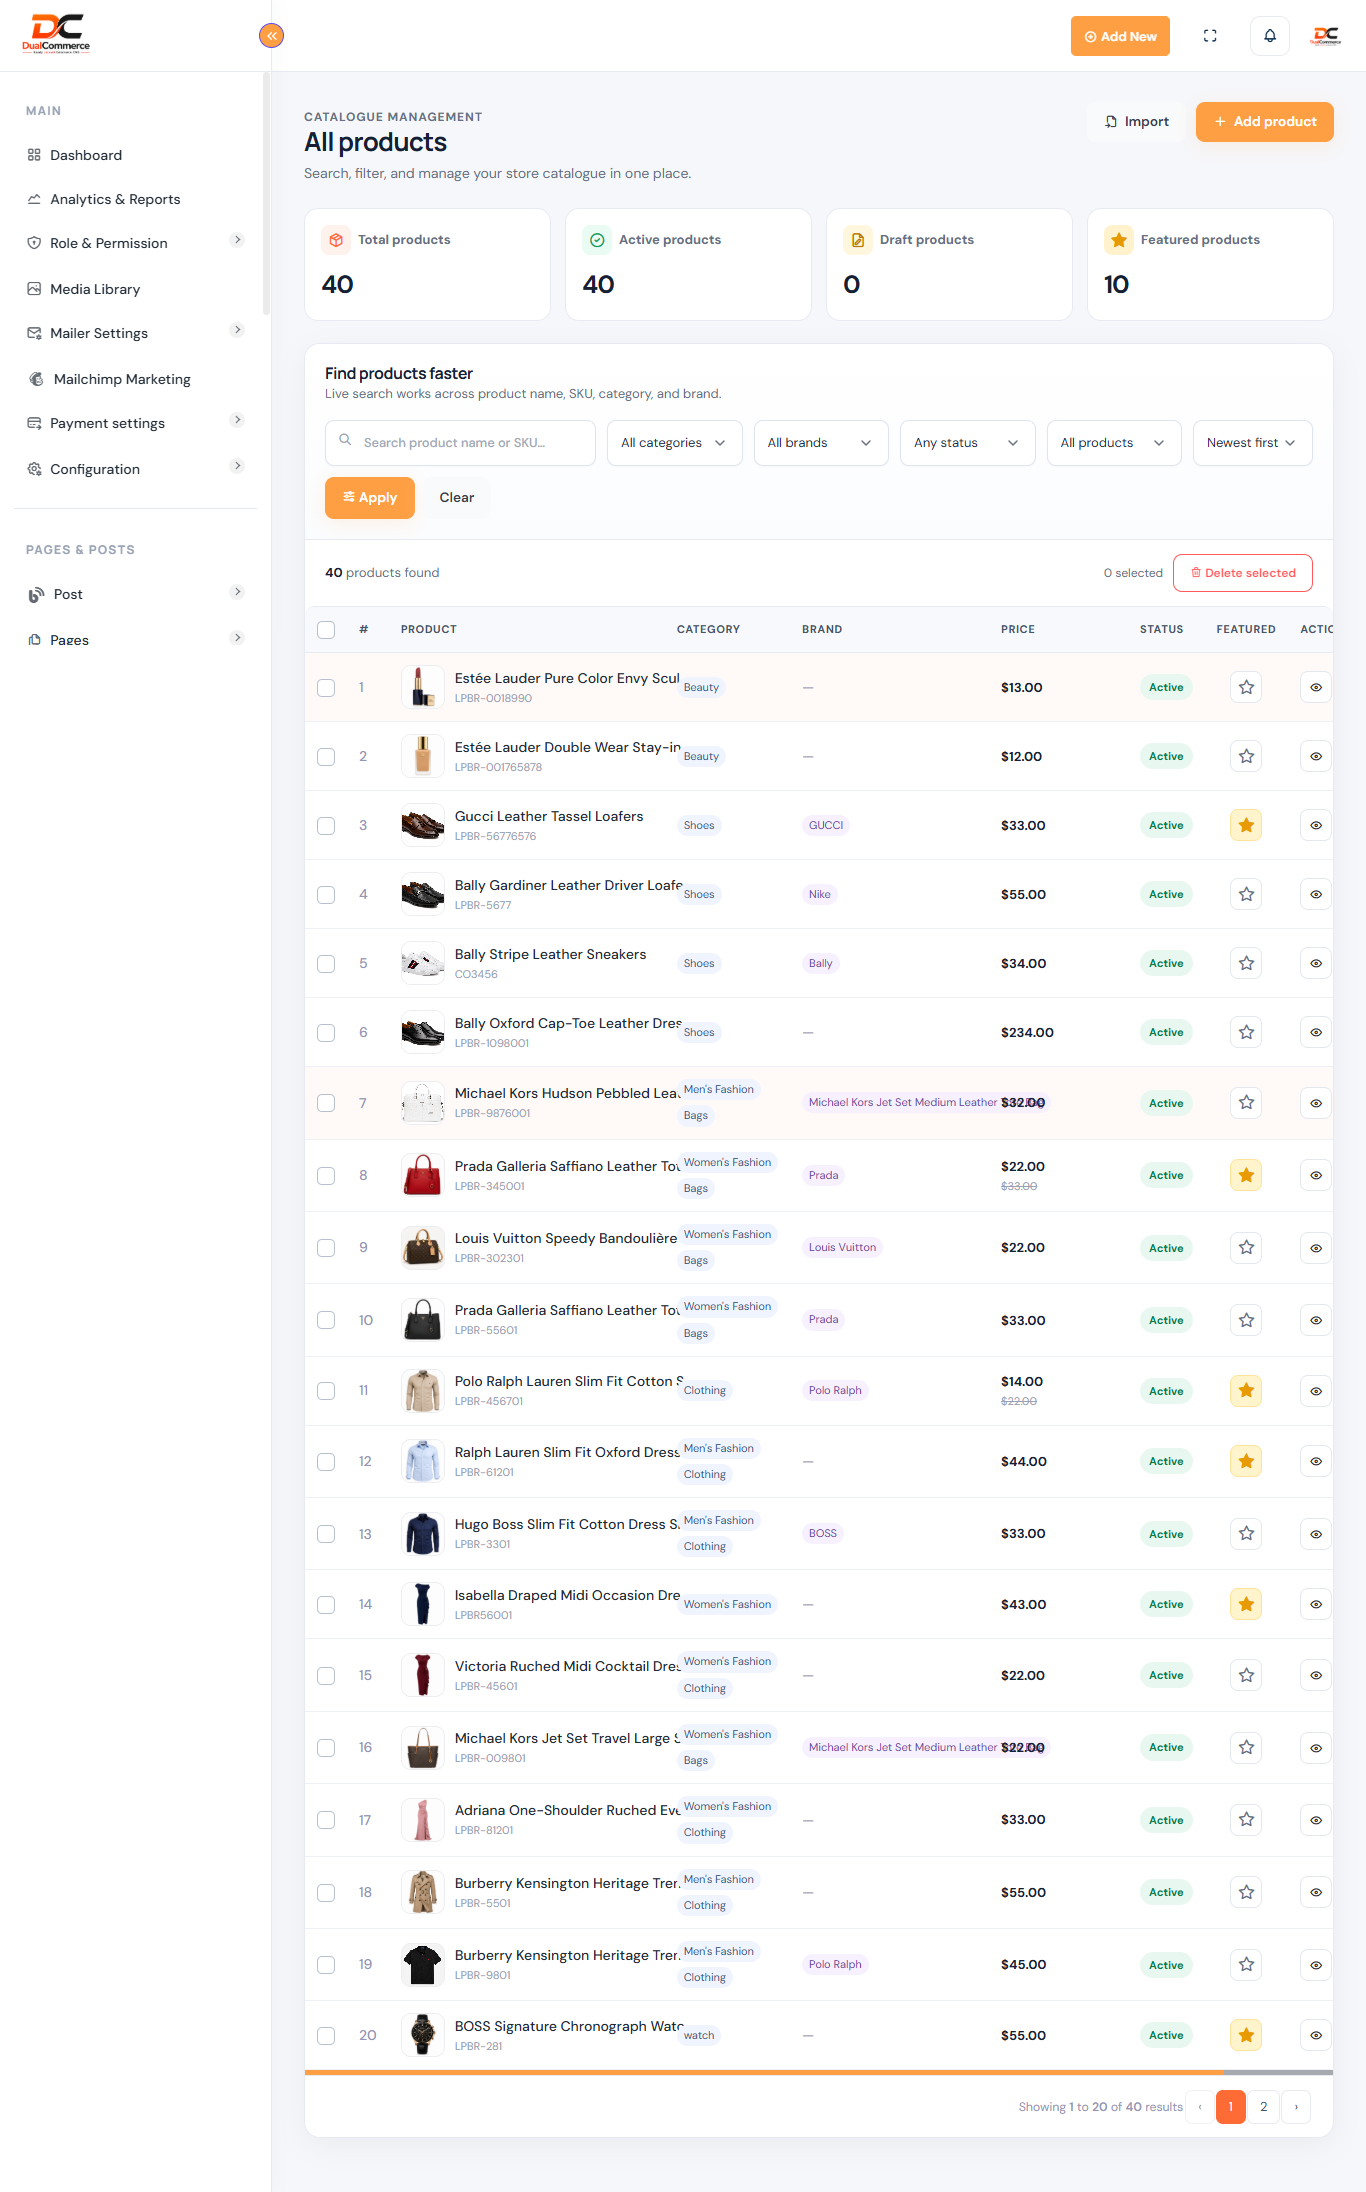Tick checkbox for Michael Kors Hudson Pebbled
Screen dimensions: 1366x2192
pyautogui.click(x=326, y=1103)
